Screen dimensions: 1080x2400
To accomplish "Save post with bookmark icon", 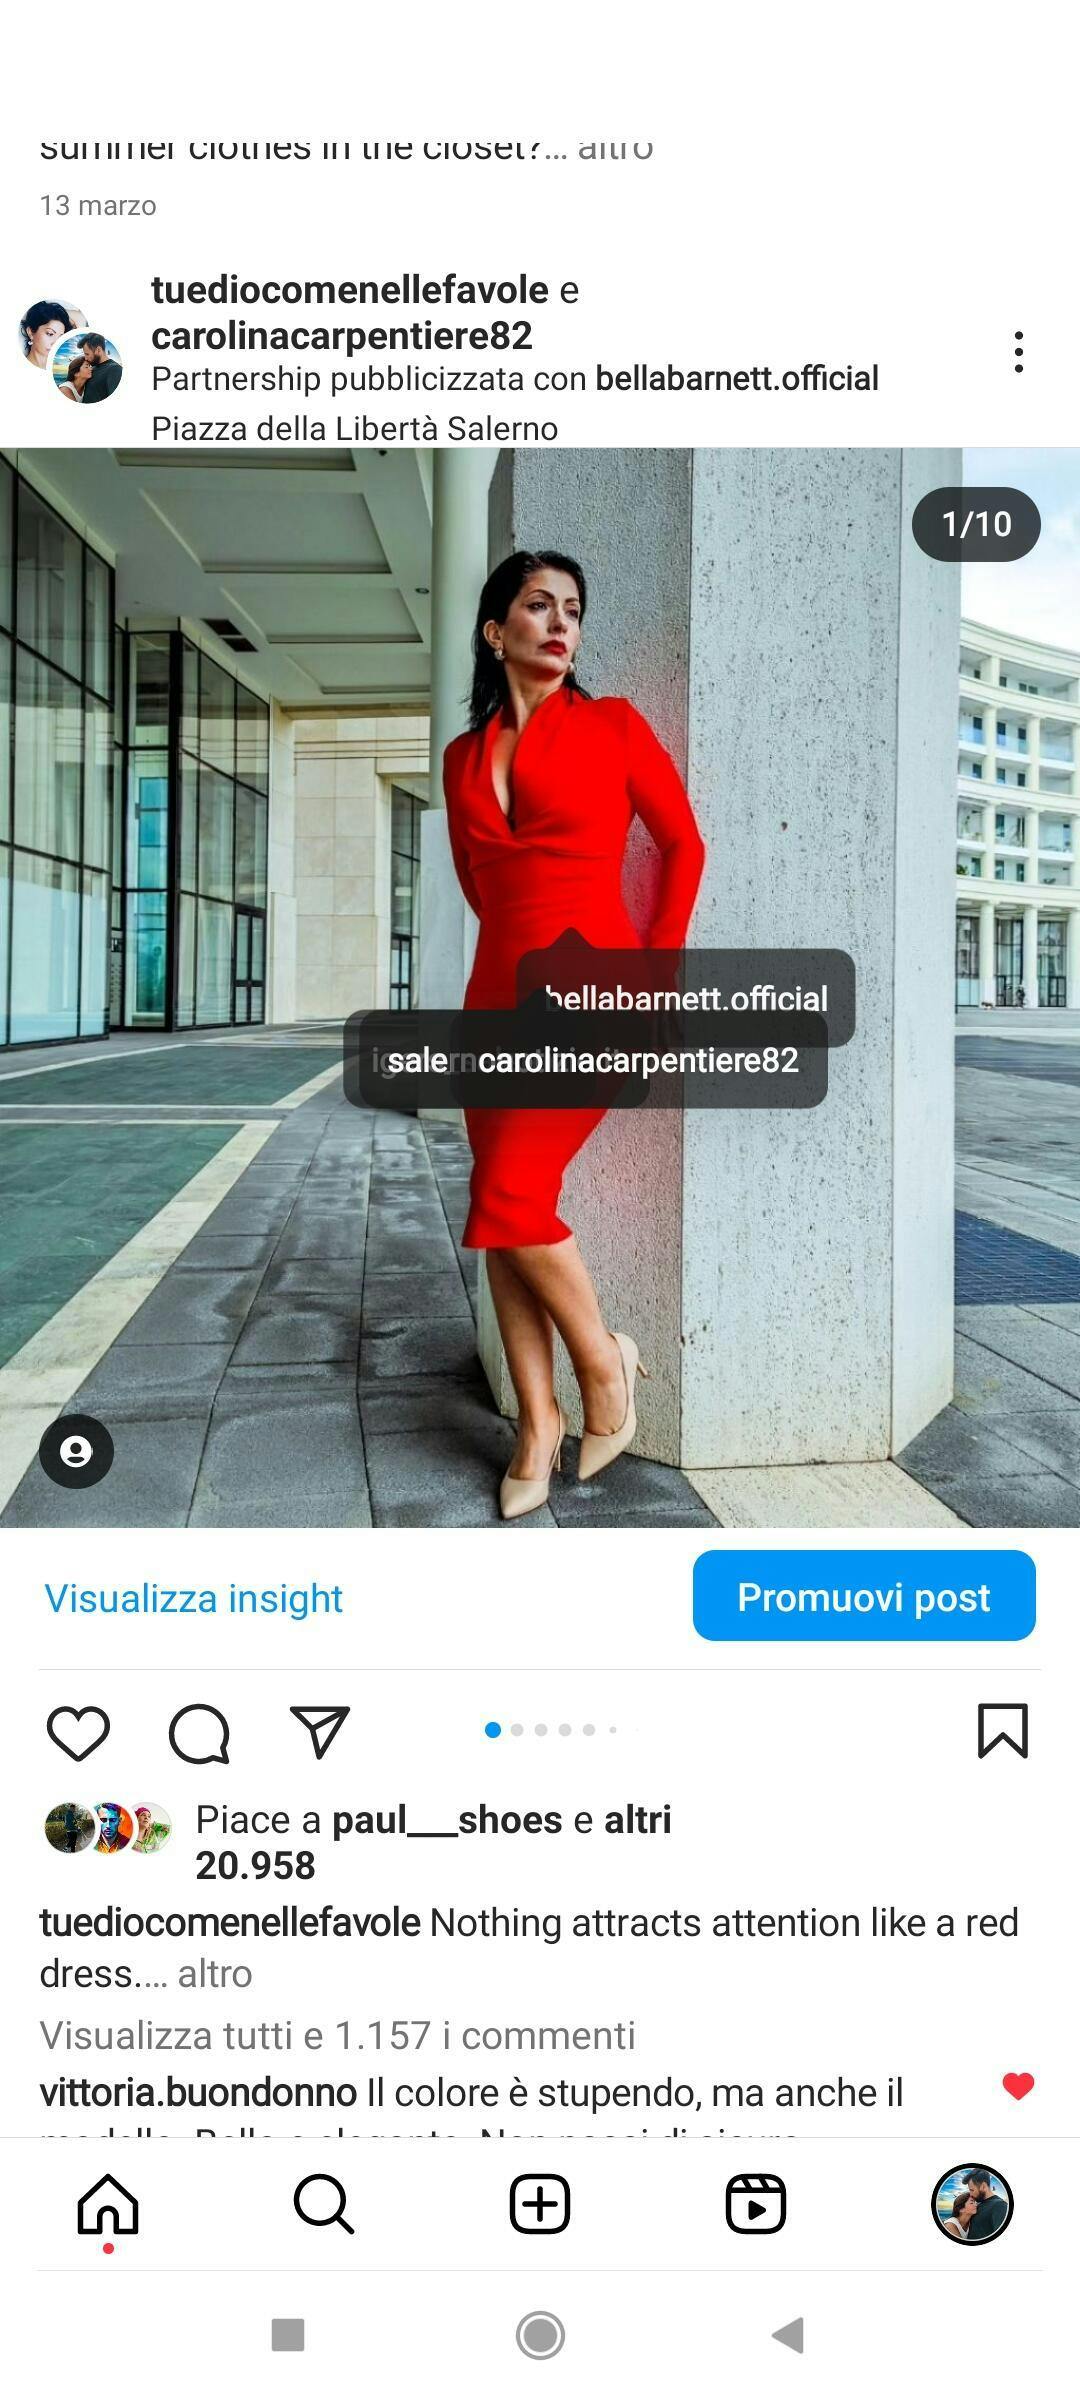I will pyautogui.click(x=1002, y=1731).
